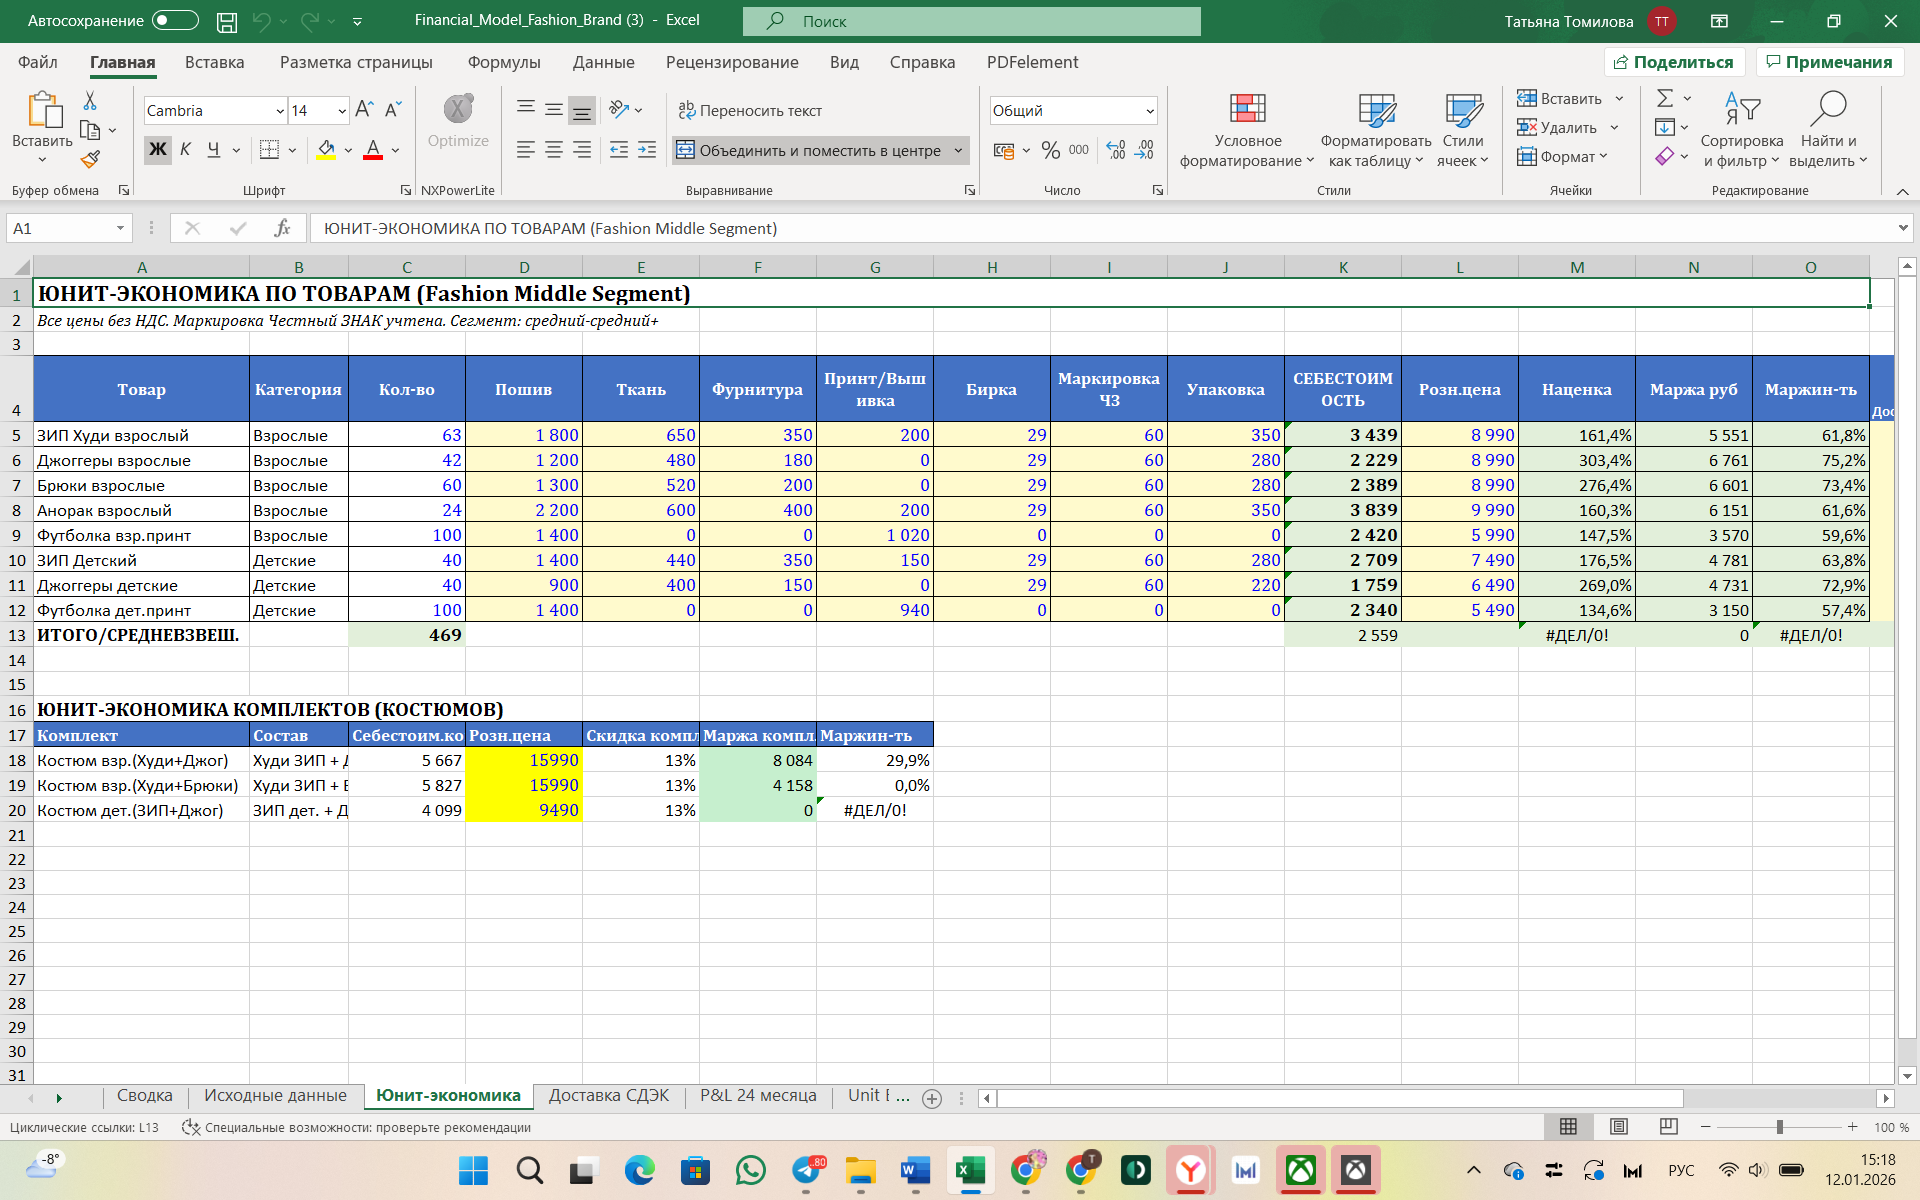Click the Borders icon in Font group
The image size is (1920, 1200).
point(269,150)
